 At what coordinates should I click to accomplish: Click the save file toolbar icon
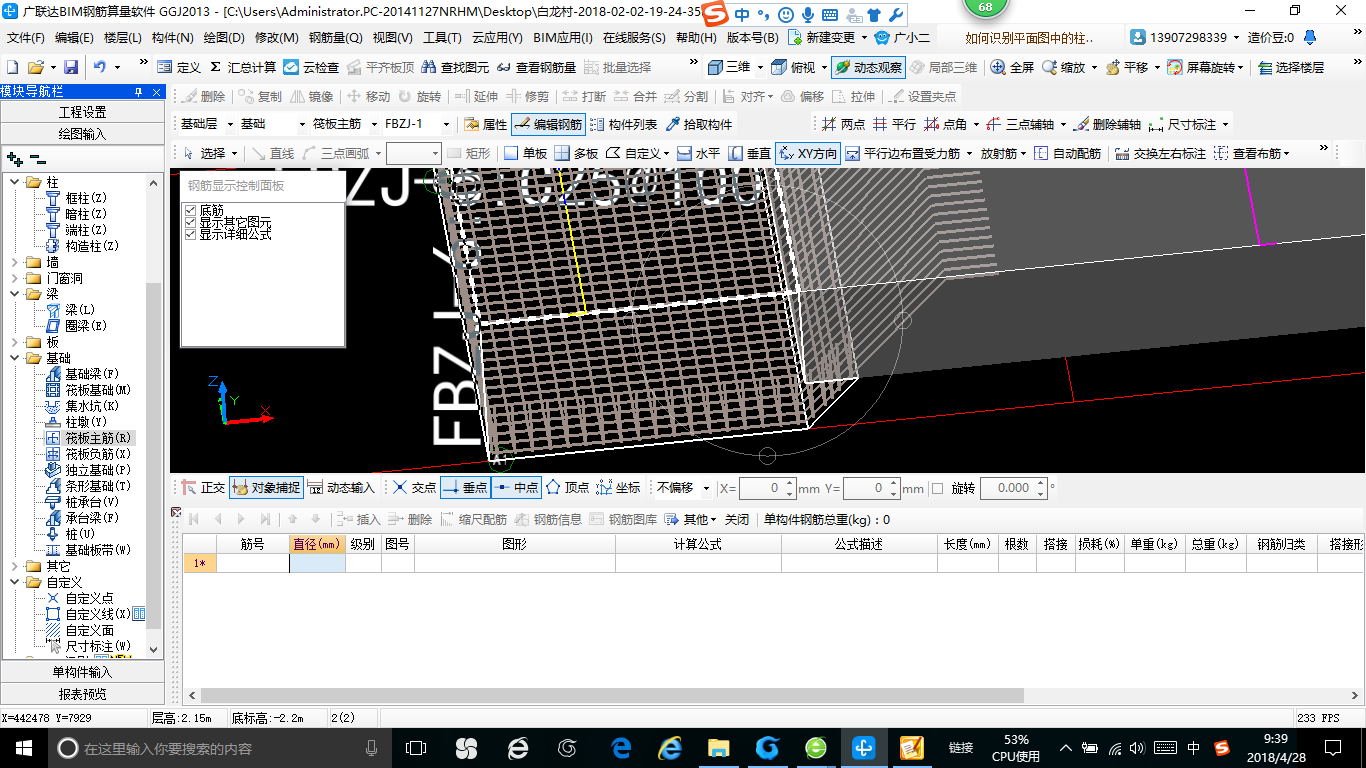click(x=71, y=67)
